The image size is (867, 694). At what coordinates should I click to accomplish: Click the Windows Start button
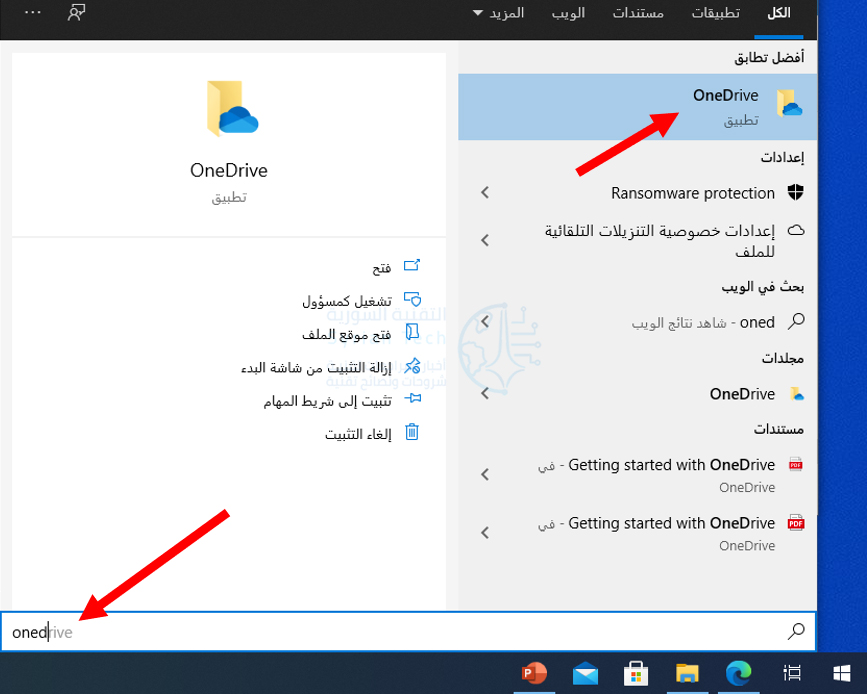pos(842,673)
